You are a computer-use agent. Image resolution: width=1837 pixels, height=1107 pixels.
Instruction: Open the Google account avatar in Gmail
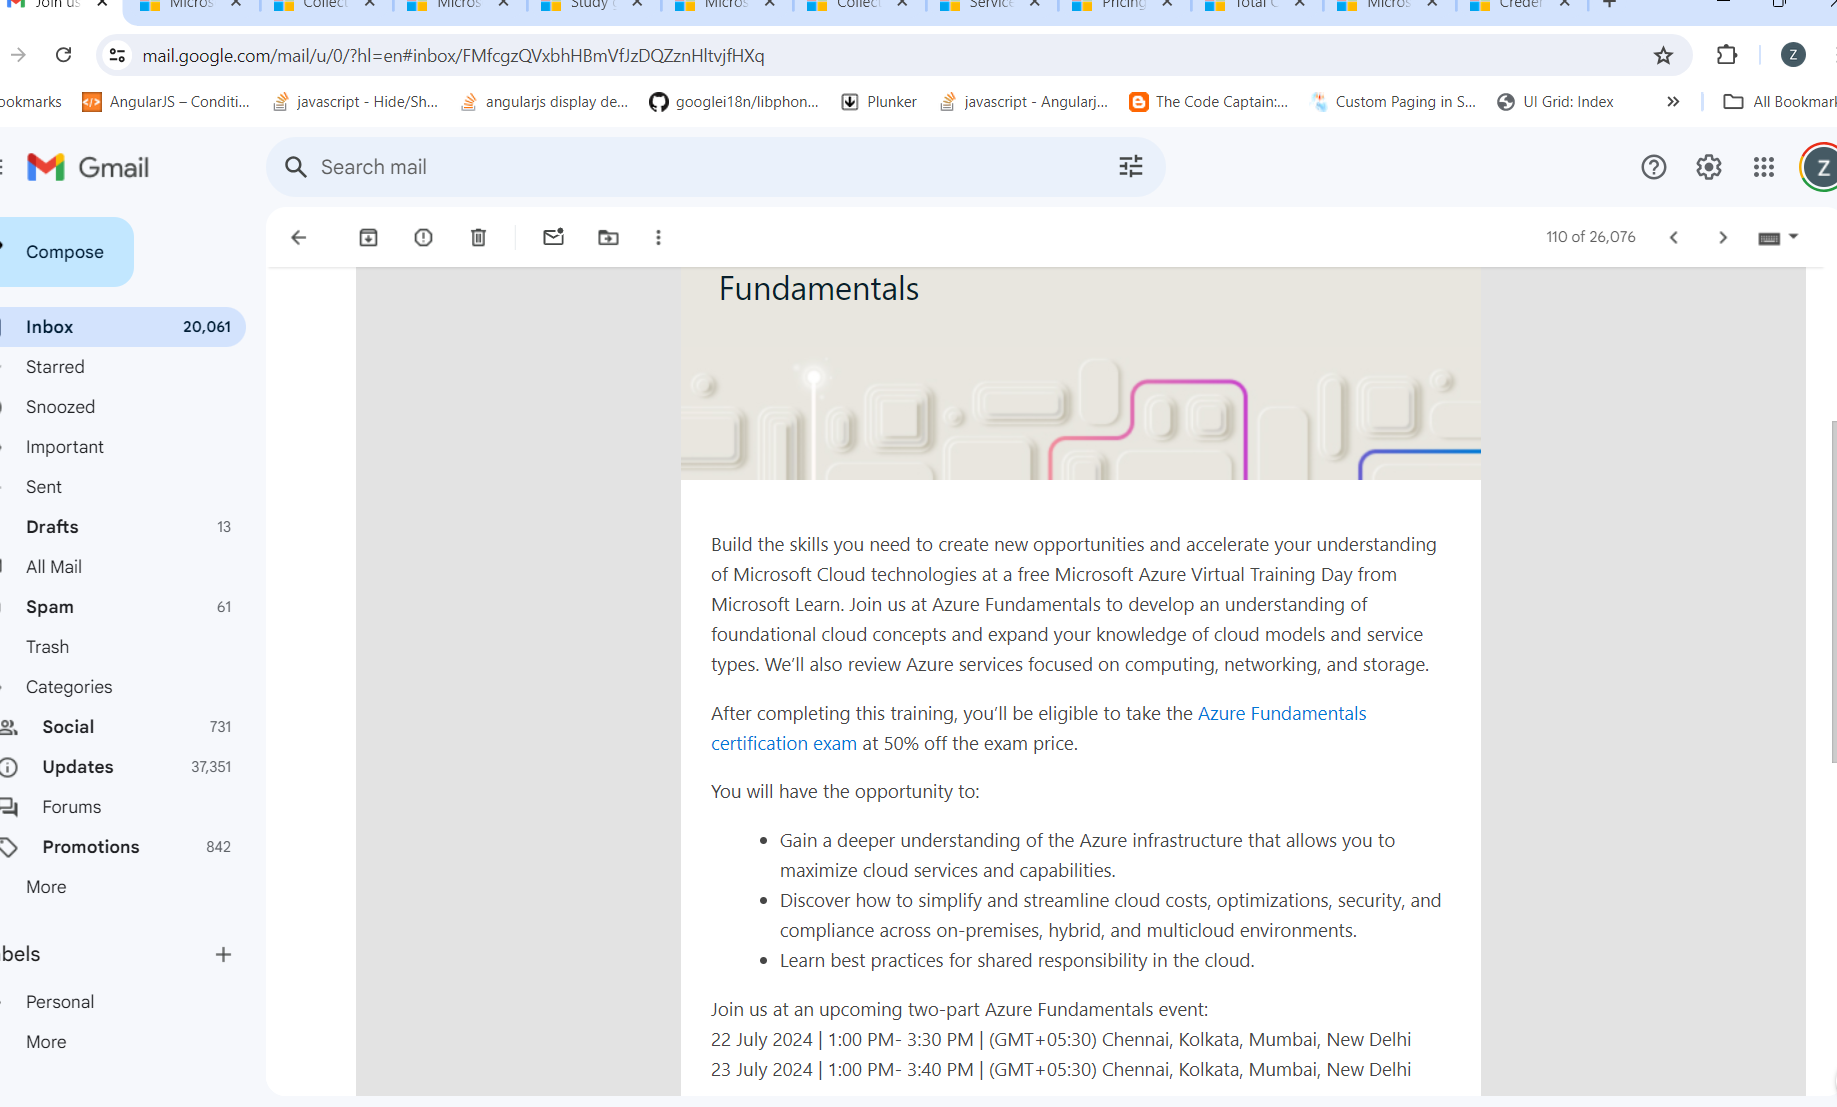pos(1820,167)
